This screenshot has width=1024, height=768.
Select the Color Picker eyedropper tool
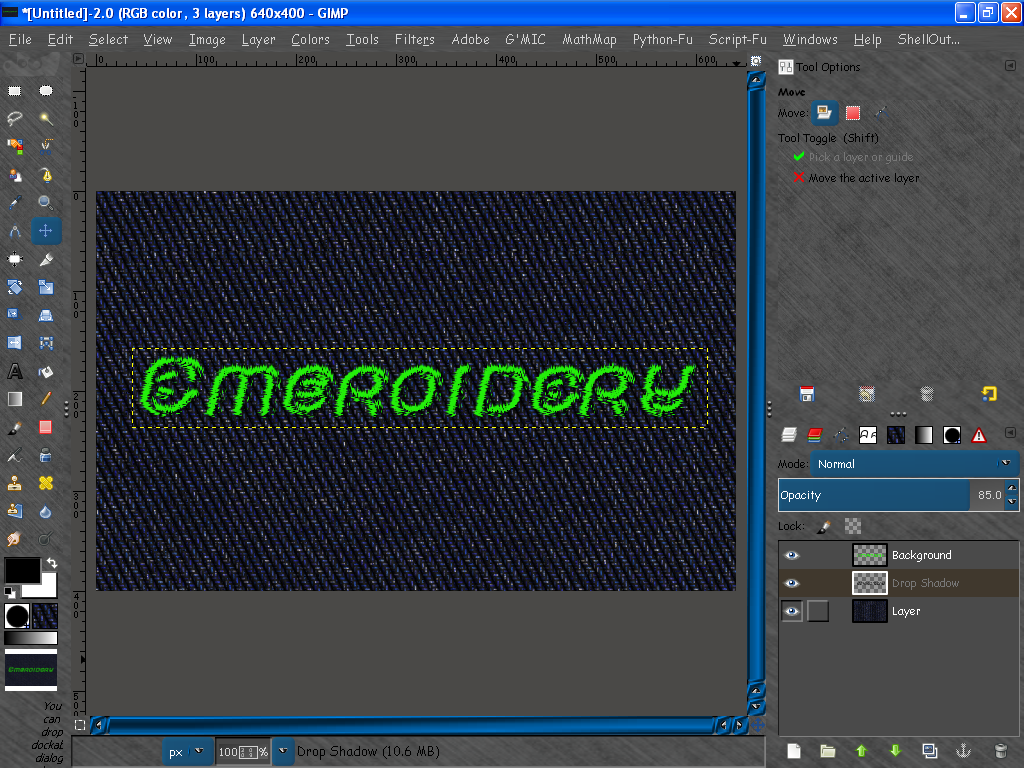pyautogui.click(x=15, y=203)
